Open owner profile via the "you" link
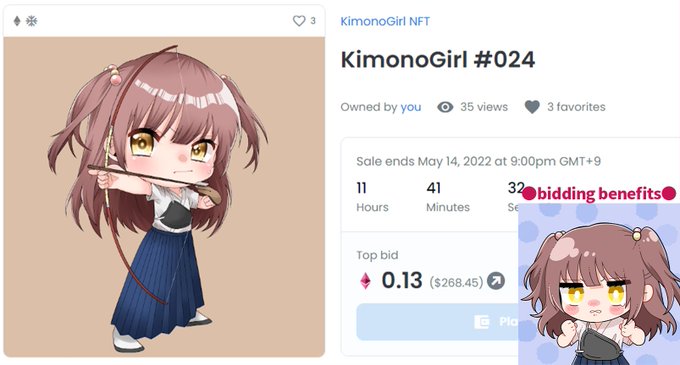Image resolution: width=680 pixels, height=365 pixels. [410, 107]
